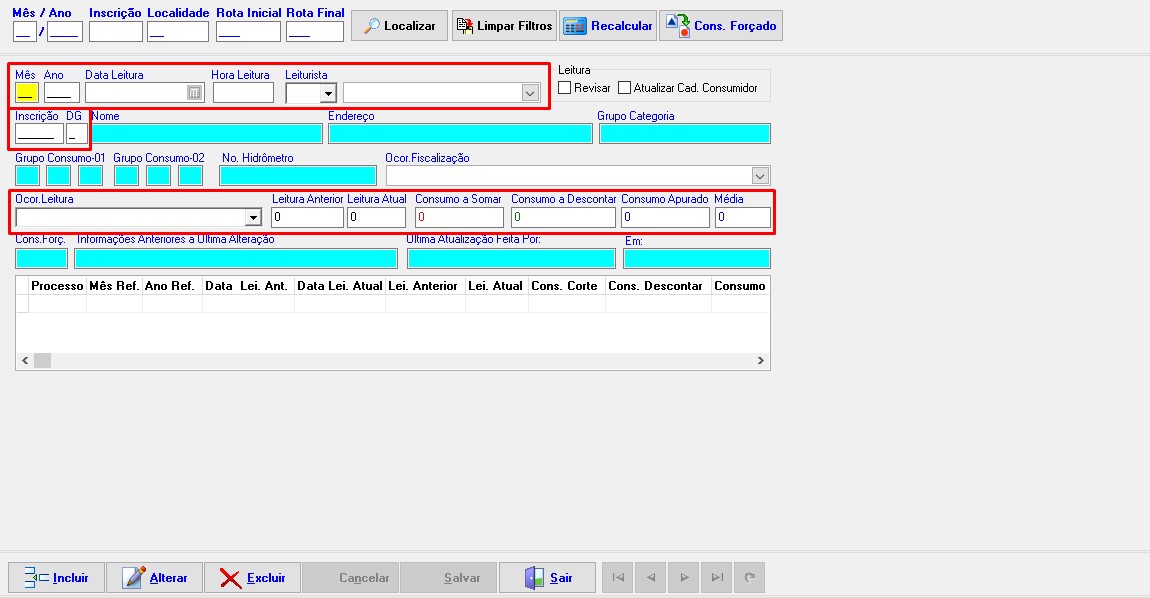This screenshot has height=598, width=1150.
Task: Open the Data Leitura calendar picker
Action: click(x=195, y=93)
